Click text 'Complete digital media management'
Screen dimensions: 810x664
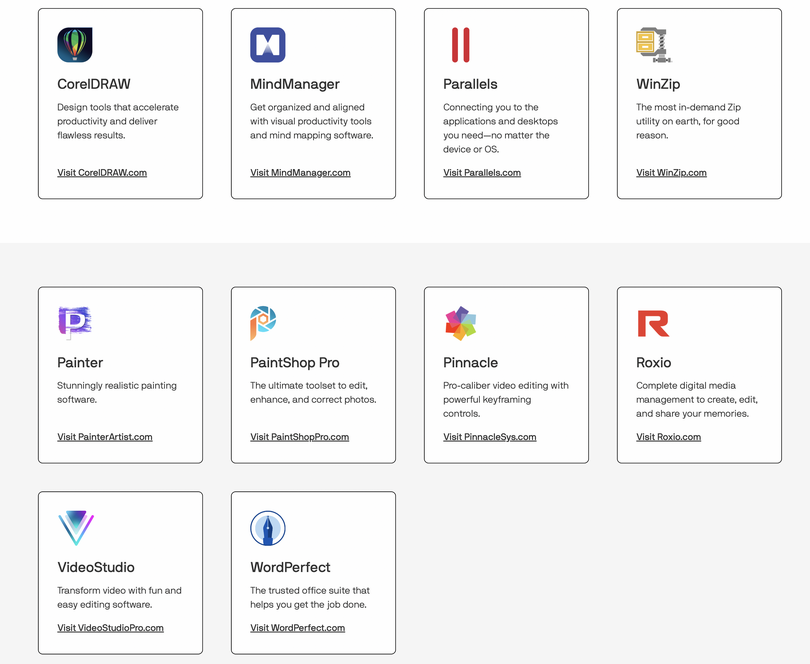(697, 399)
